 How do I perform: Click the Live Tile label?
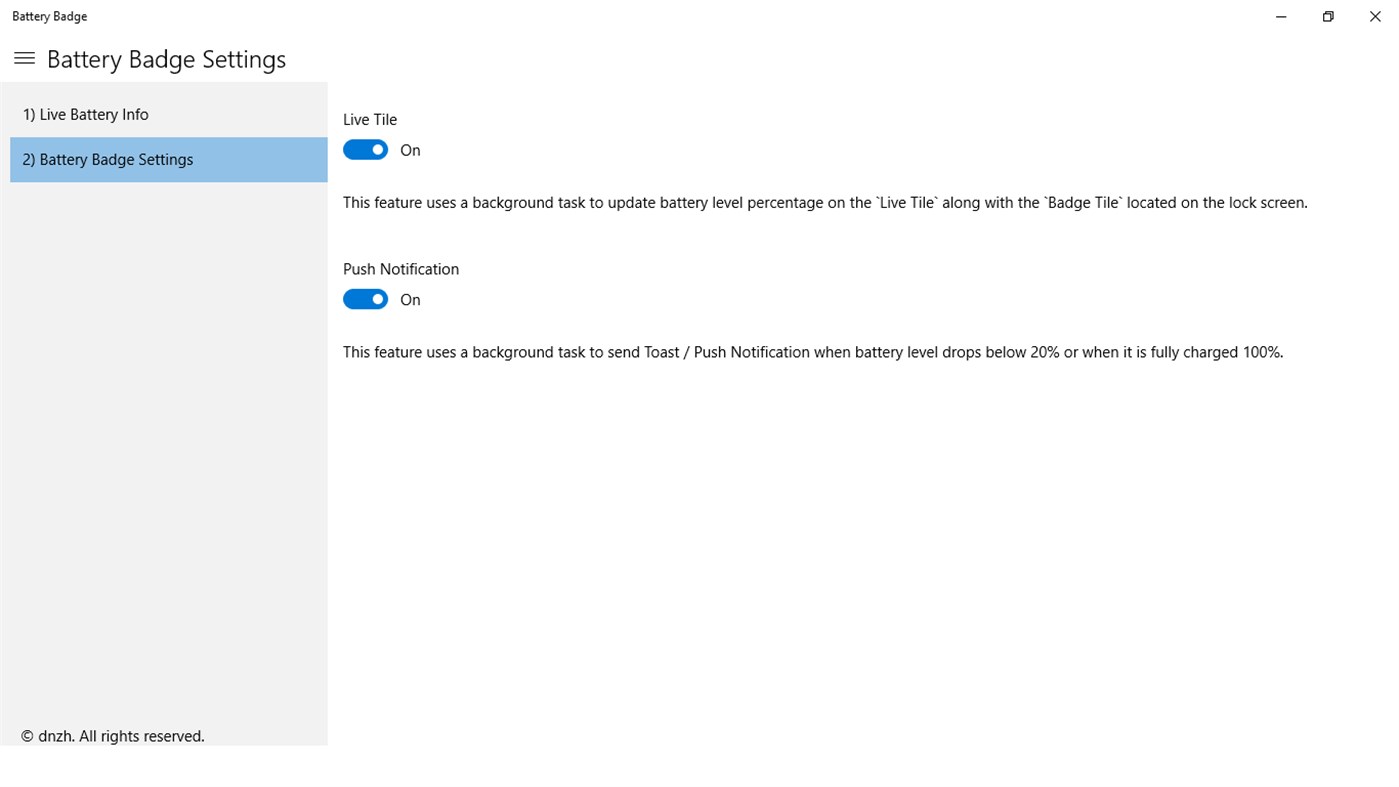(x=369, y=119)
